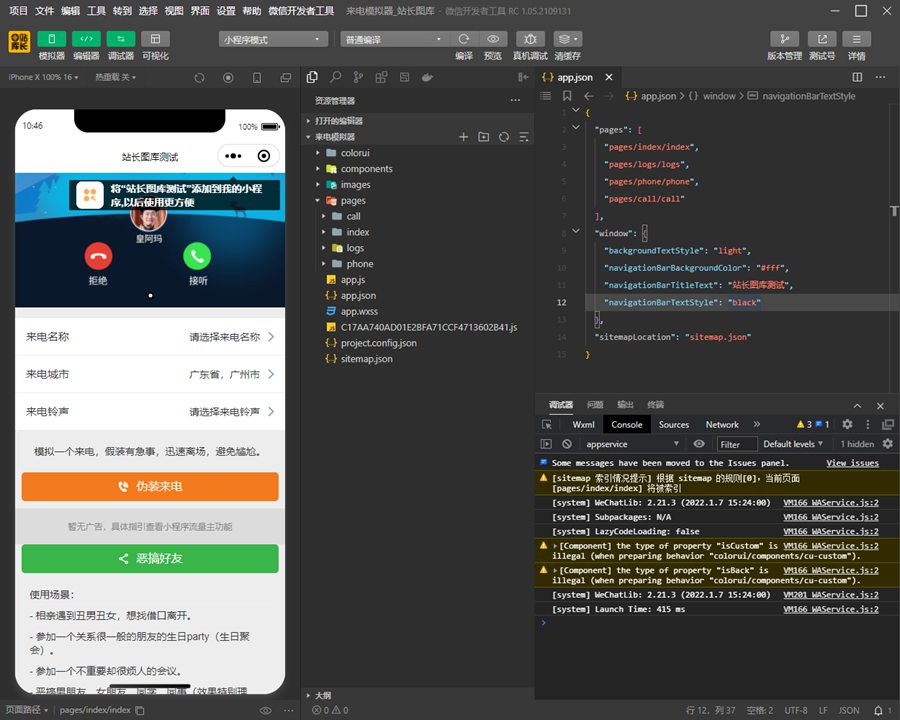
Task: Open the 小程序模式 mode dropdown
Action: pyautogui.click(x=273, y=39)
